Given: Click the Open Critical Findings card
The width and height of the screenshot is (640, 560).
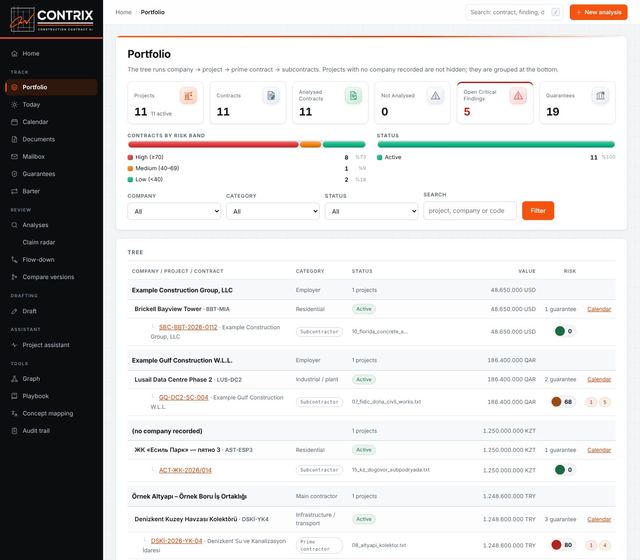Looking at the screenshot, I should (495, 103).
